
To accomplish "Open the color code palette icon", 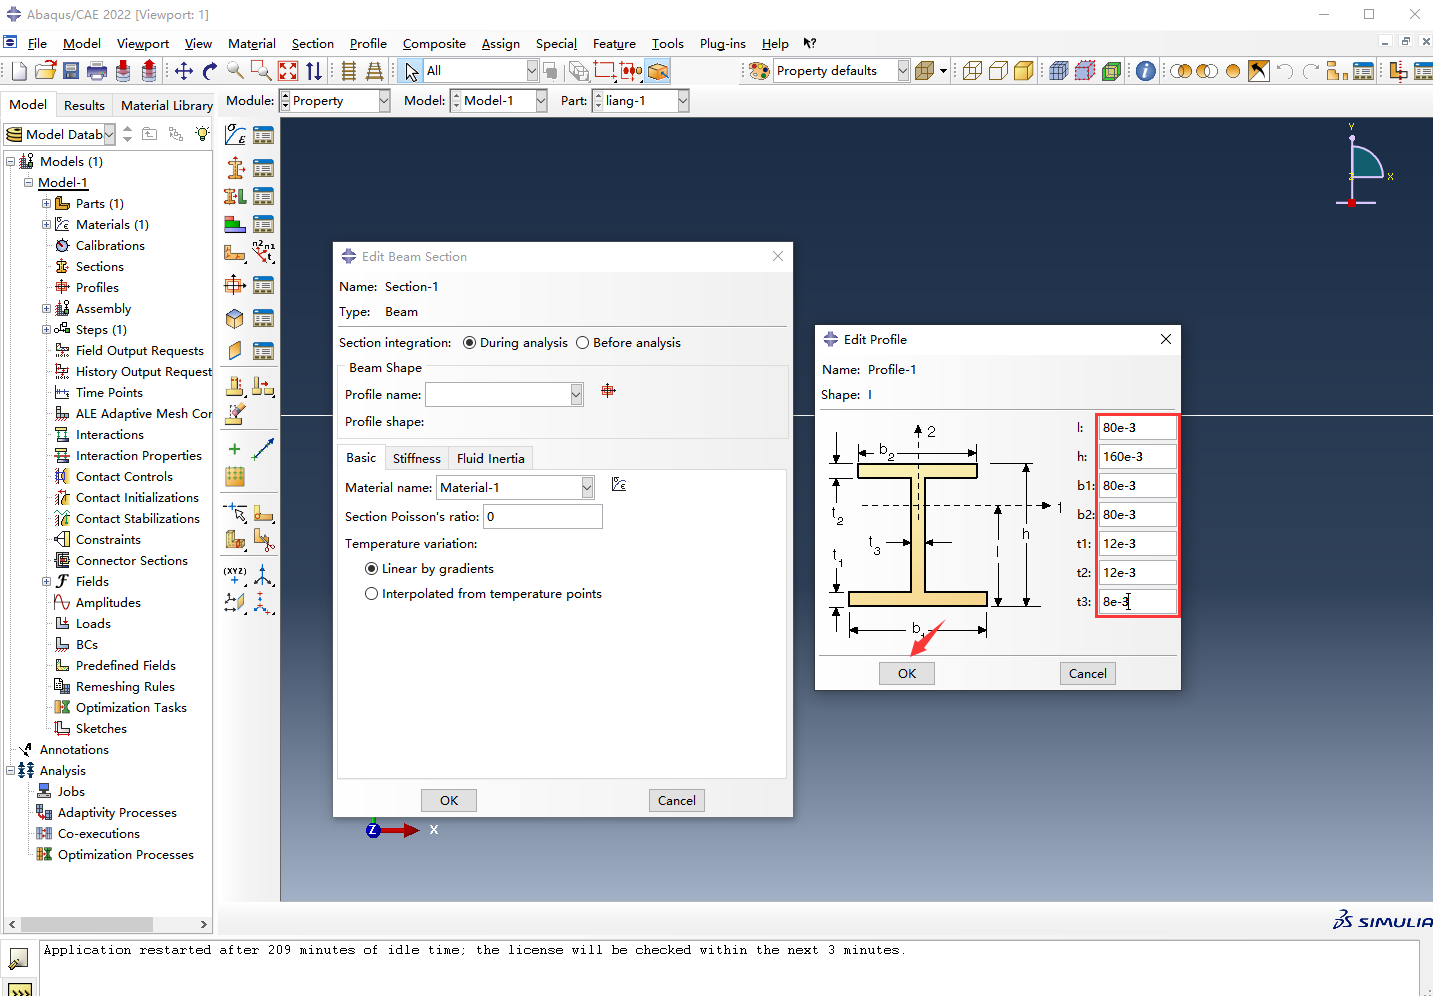I will [759, 71].
